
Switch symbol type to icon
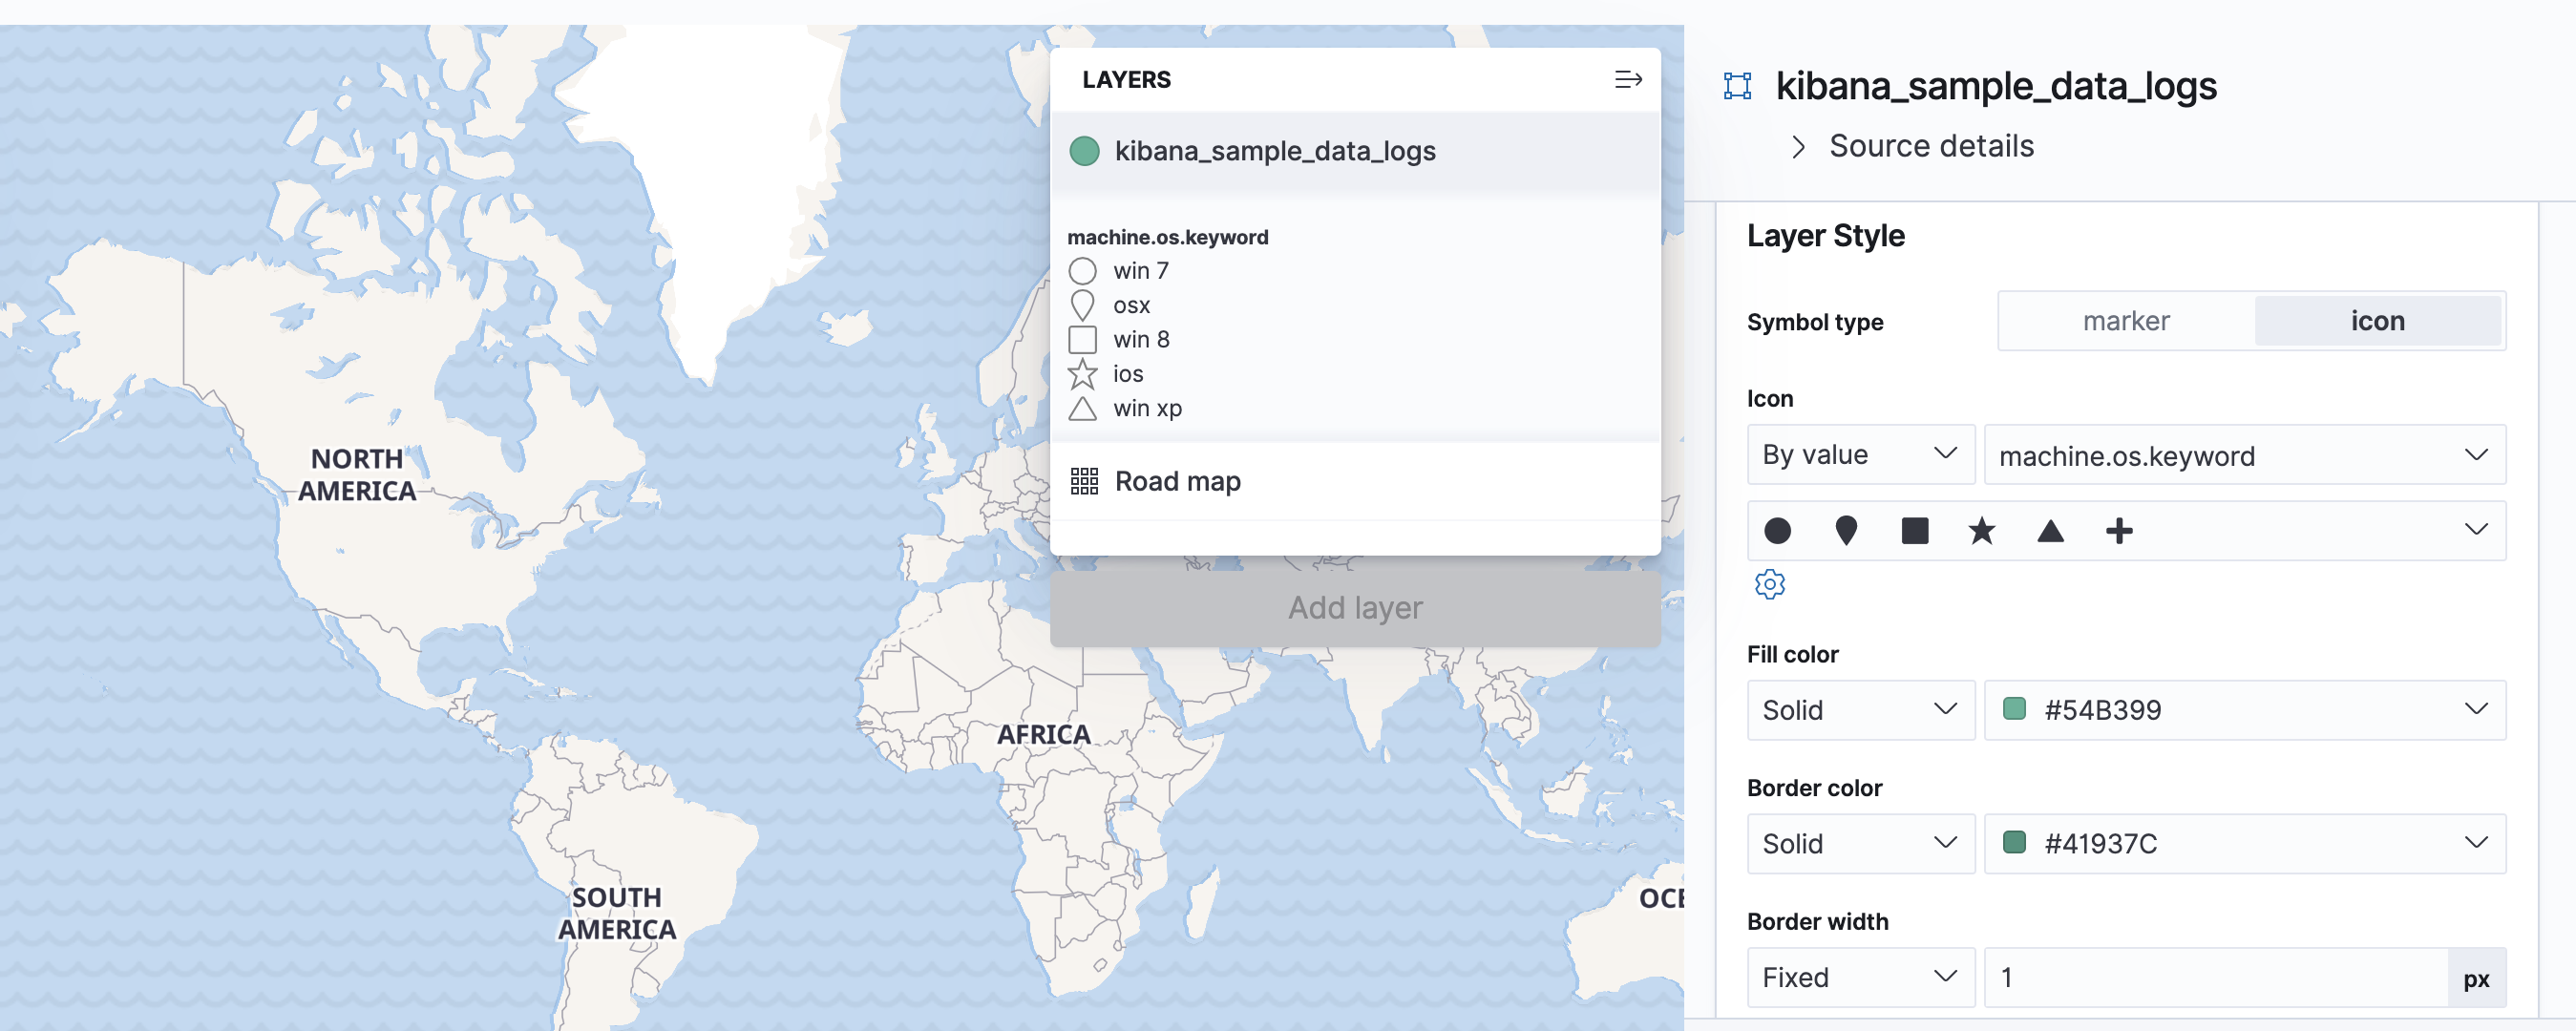2377,321
